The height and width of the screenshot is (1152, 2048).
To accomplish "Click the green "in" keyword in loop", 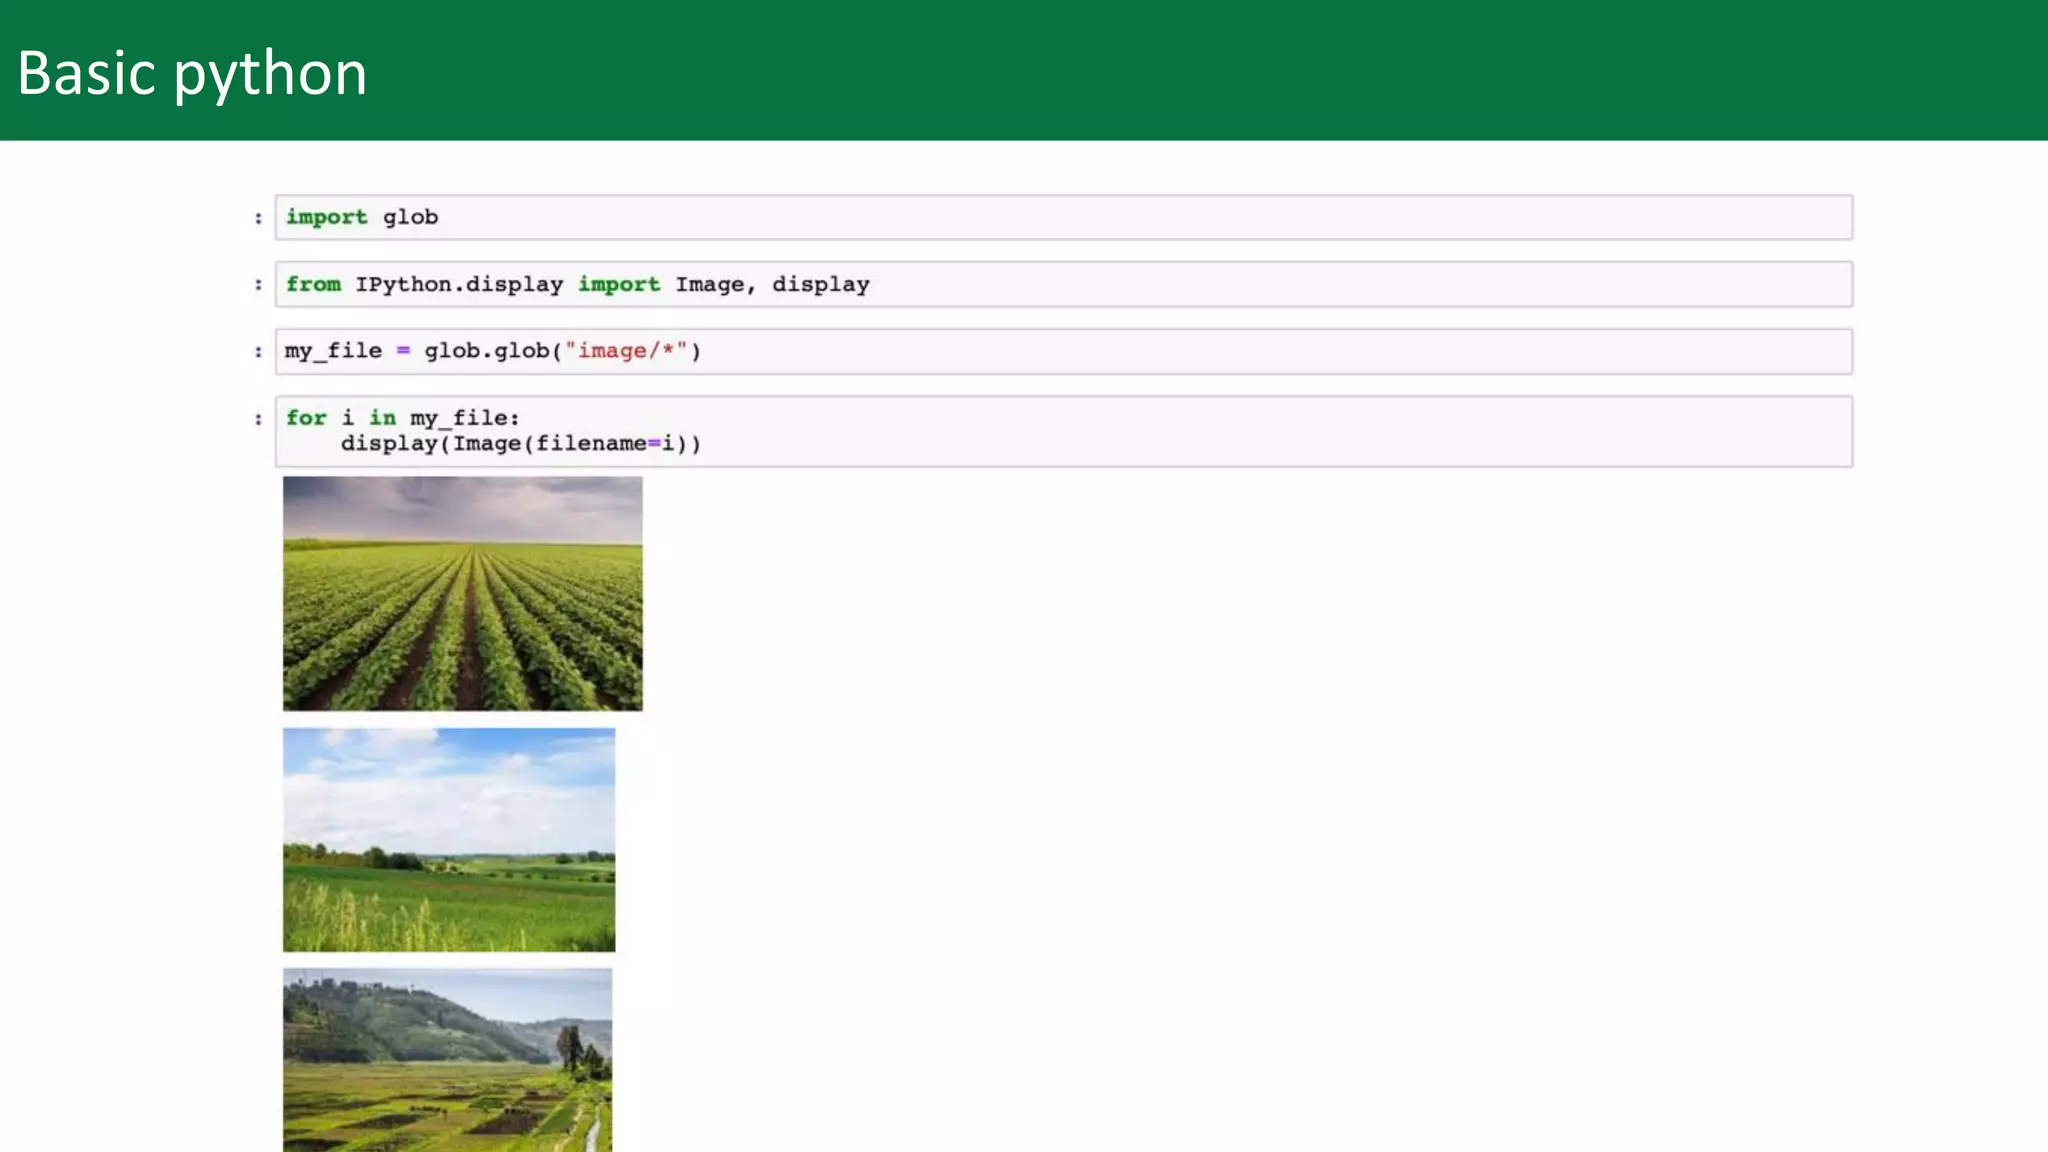I will (382, 418).
